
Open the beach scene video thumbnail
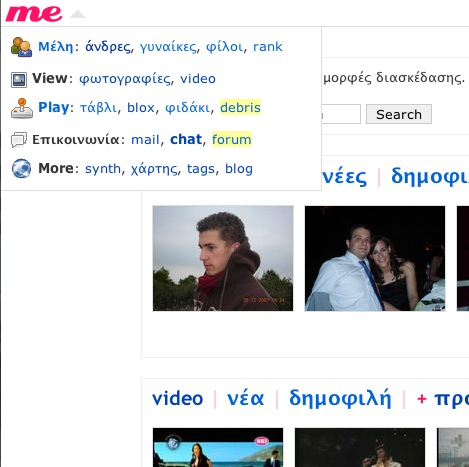click(218, 447)
